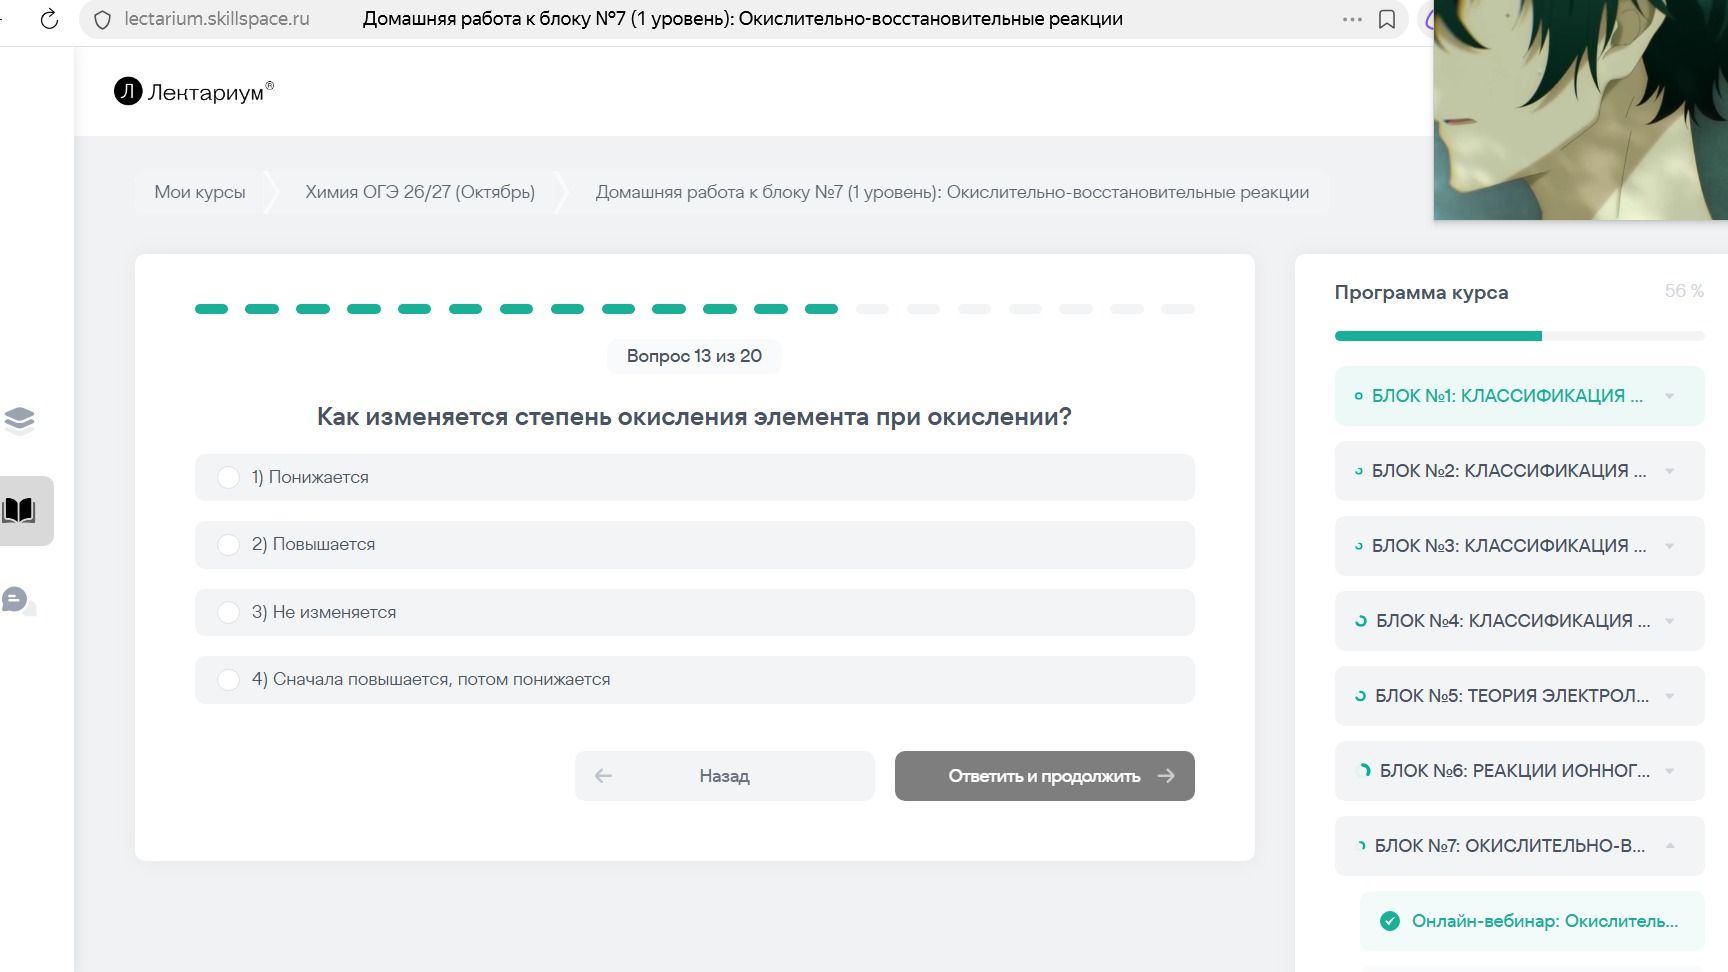
Task: Click left arrow icon in Назад button
Action: coord(603,776)
